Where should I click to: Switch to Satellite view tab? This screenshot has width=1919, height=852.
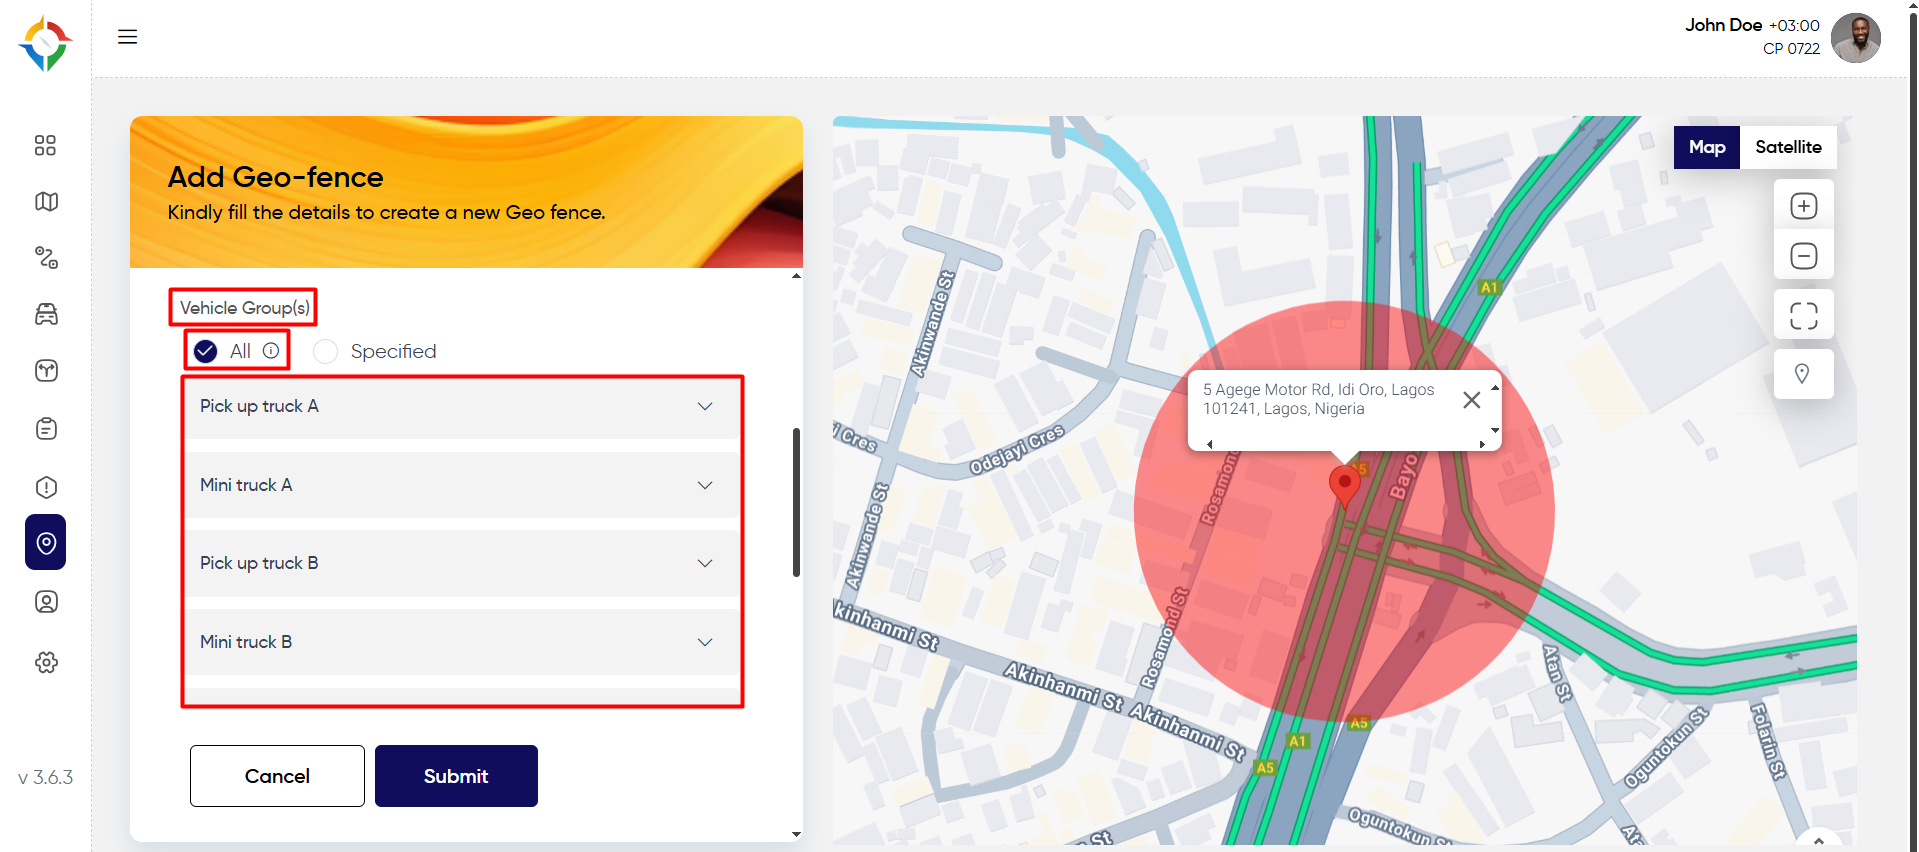click(1788, 147)
